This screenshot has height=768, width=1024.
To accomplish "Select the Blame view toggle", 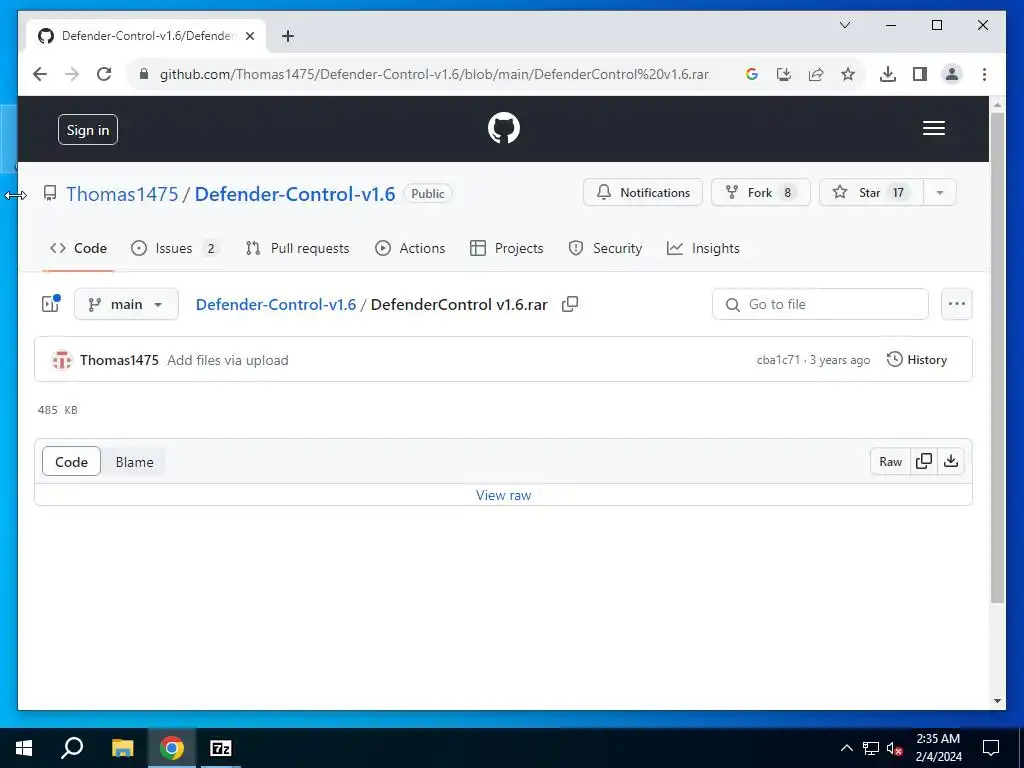I will pyautogui.click(x=135, y=462).
